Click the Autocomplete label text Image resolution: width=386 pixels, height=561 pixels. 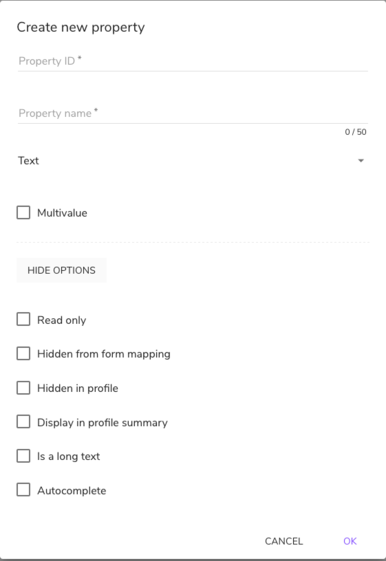click(72, 491)
